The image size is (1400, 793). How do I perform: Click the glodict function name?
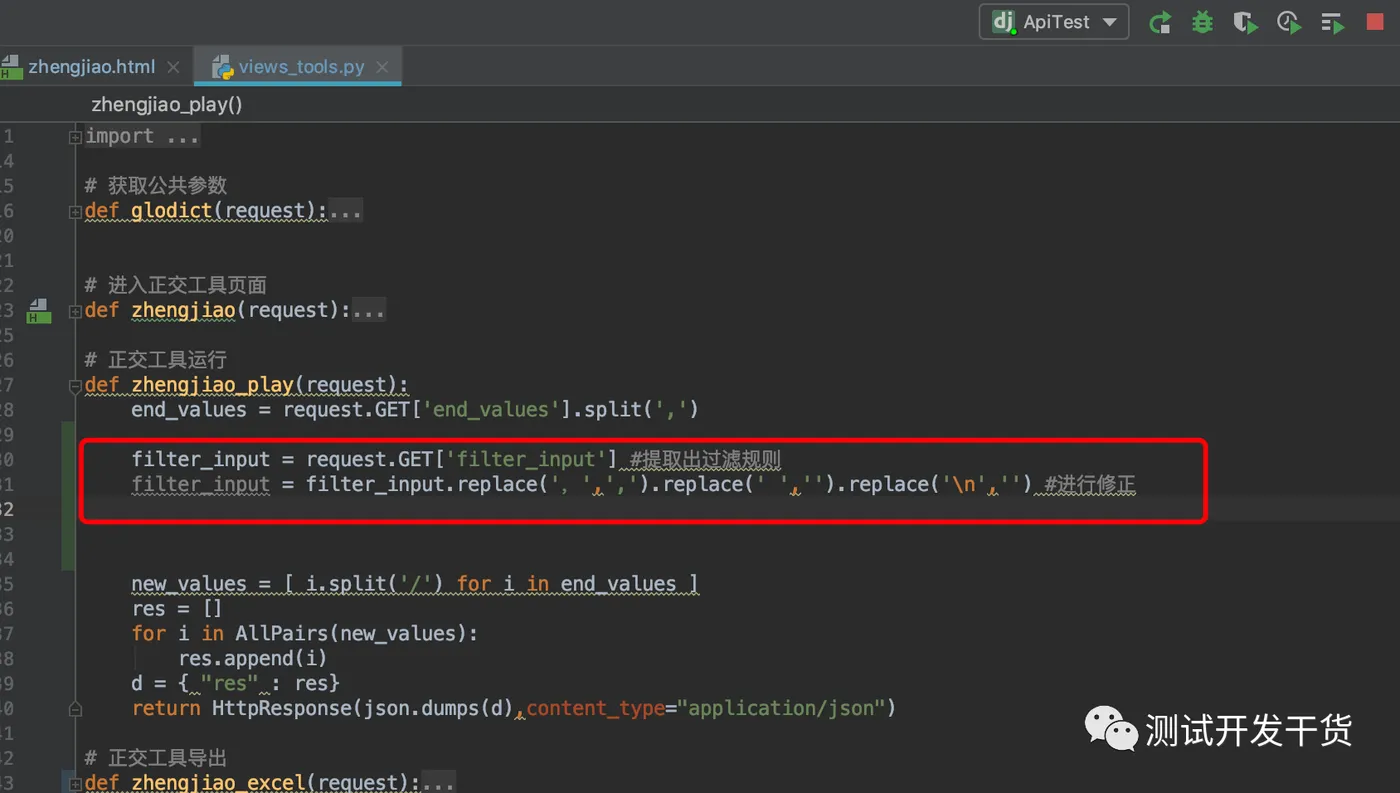tap(172, 211)
